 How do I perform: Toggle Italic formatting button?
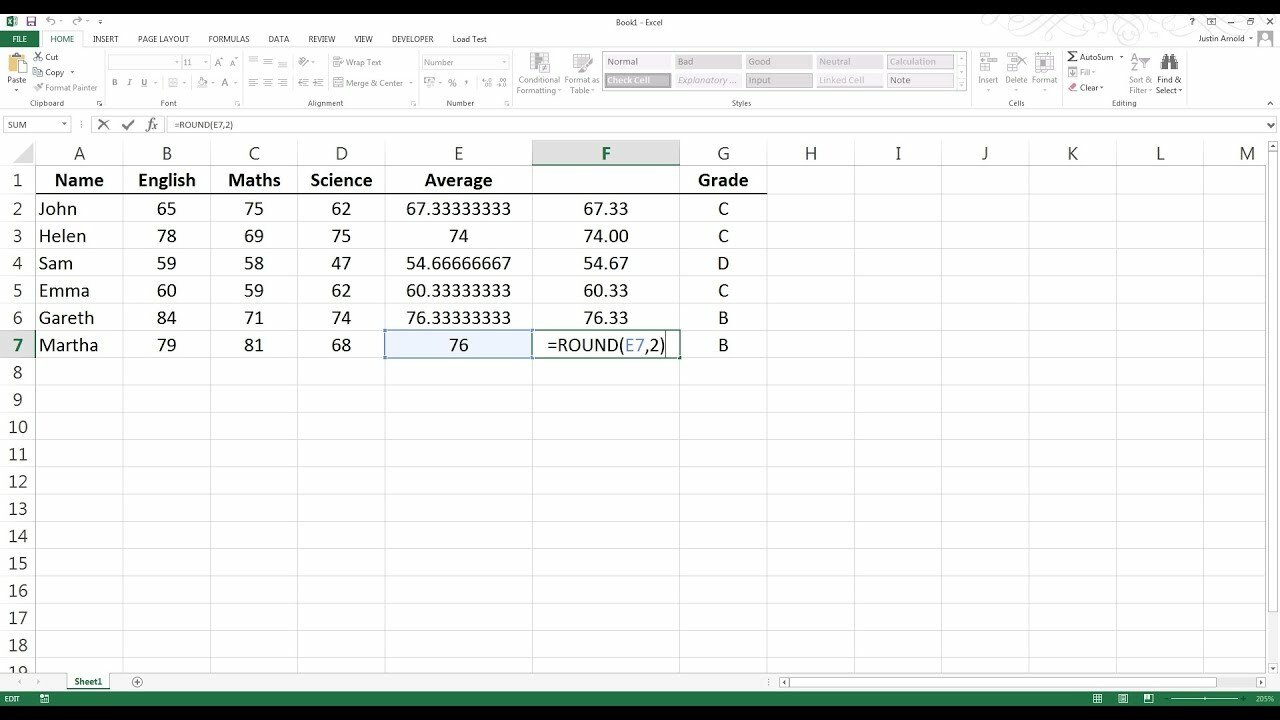pyautogui.click(x=130, y=83)
